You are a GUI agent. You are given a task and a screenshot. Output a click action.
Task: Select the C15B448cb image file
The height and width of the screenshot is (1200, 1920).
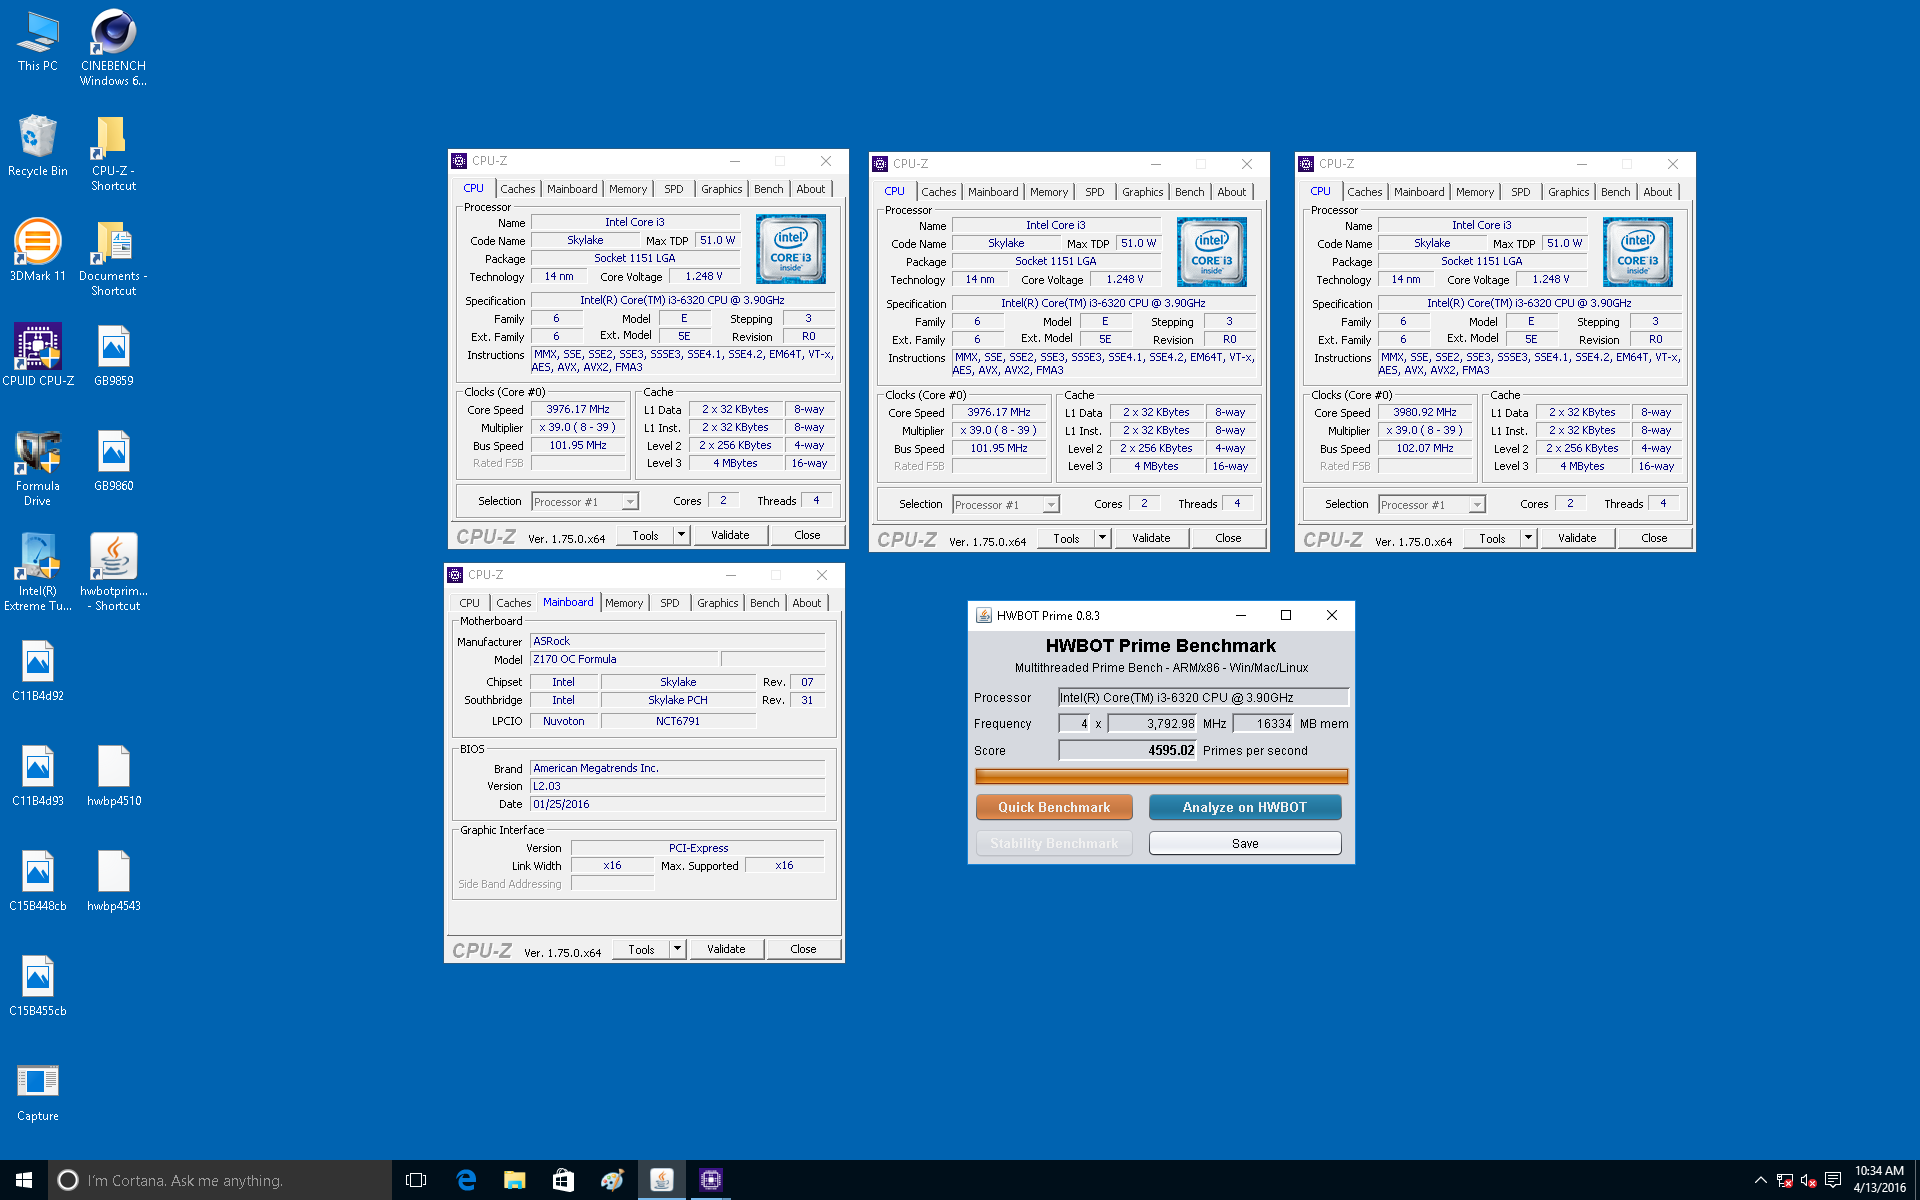click(38, 881)
